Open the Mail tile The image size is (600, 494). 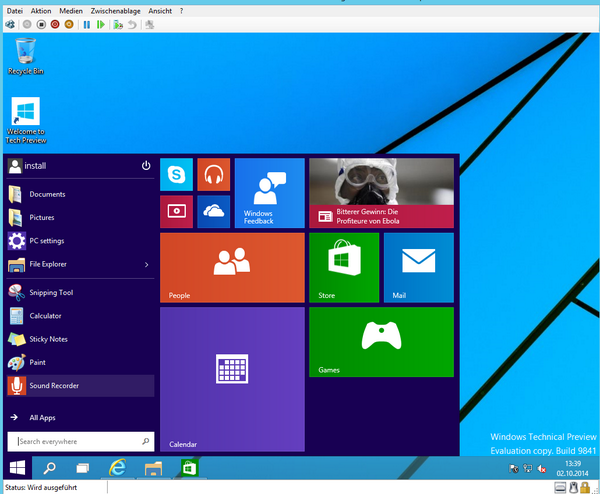419,267
